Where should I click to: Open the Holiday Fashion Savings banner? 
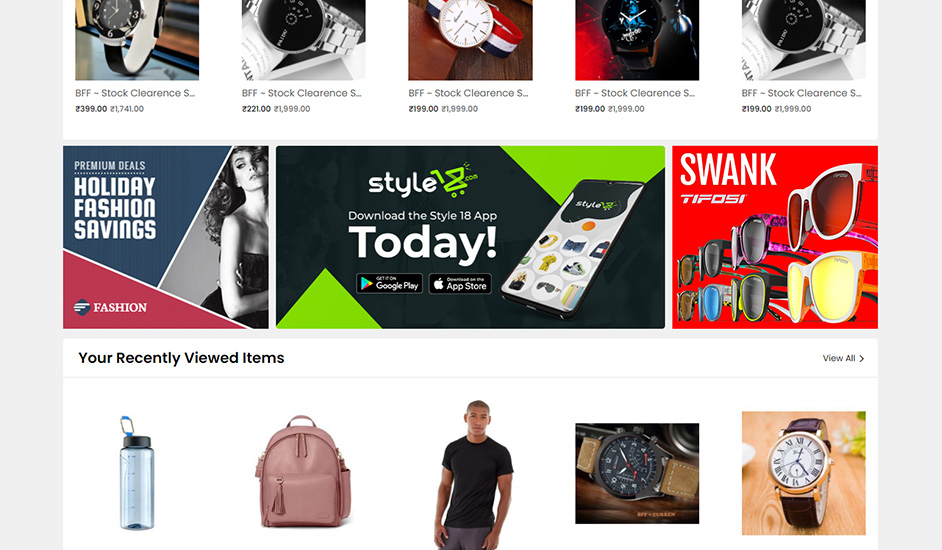point(166,237)
